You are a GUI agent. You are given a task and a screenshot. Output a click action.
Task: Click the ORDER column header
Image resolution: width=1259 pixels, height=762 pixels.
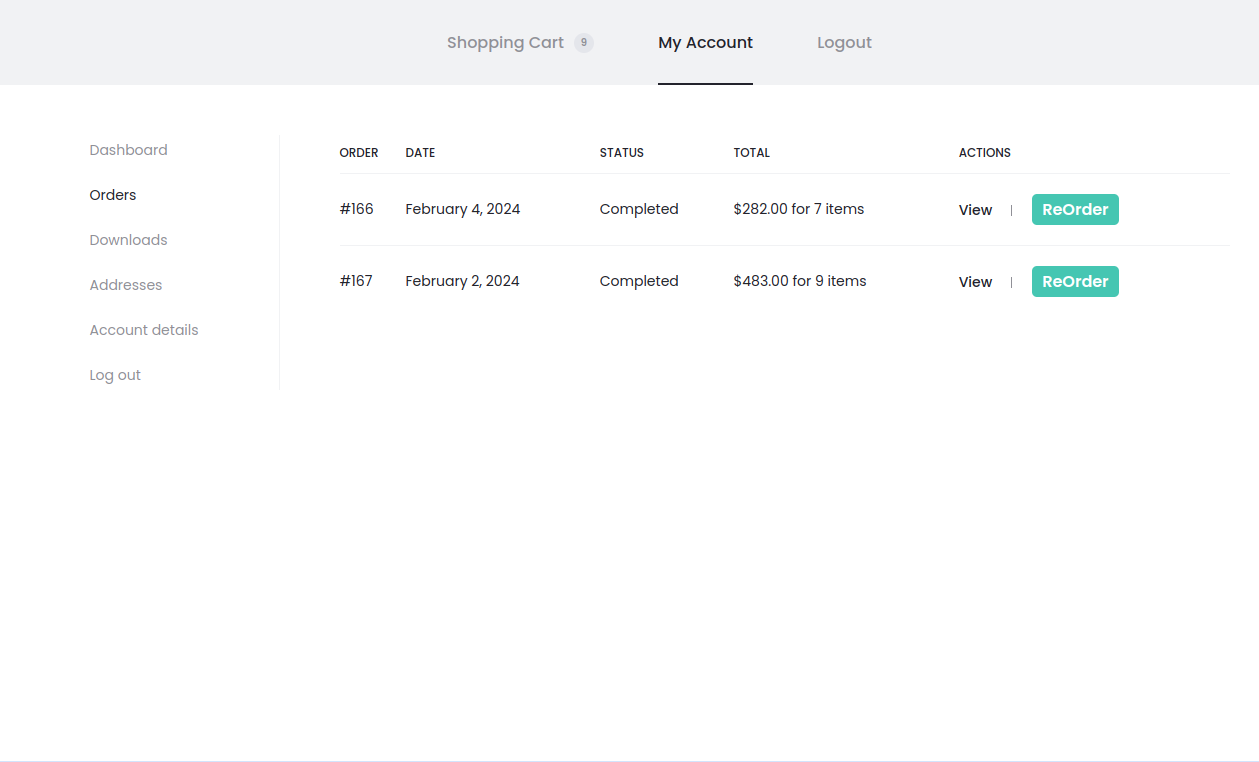pyautogui.click(x=359, y=152)
